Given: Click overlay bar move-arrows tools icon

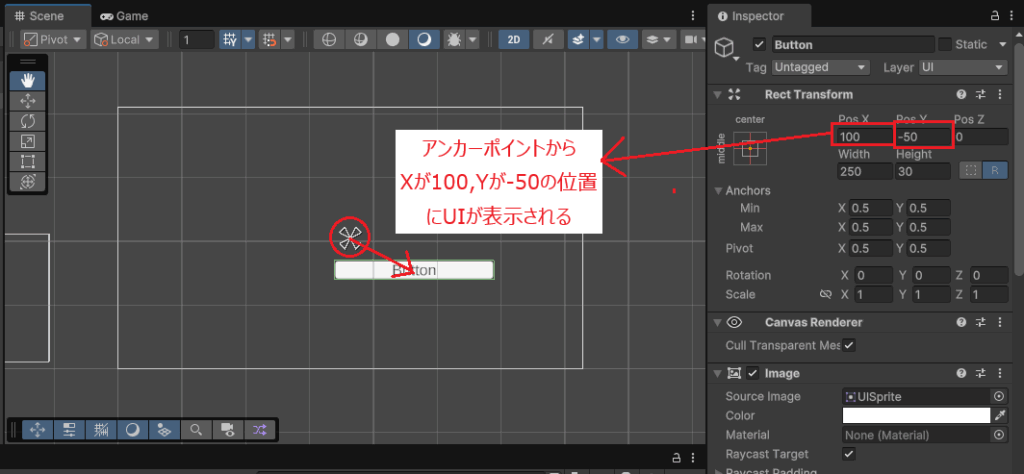Looking at the screenshot, I should pyautogui.click(x=38, y=430).
